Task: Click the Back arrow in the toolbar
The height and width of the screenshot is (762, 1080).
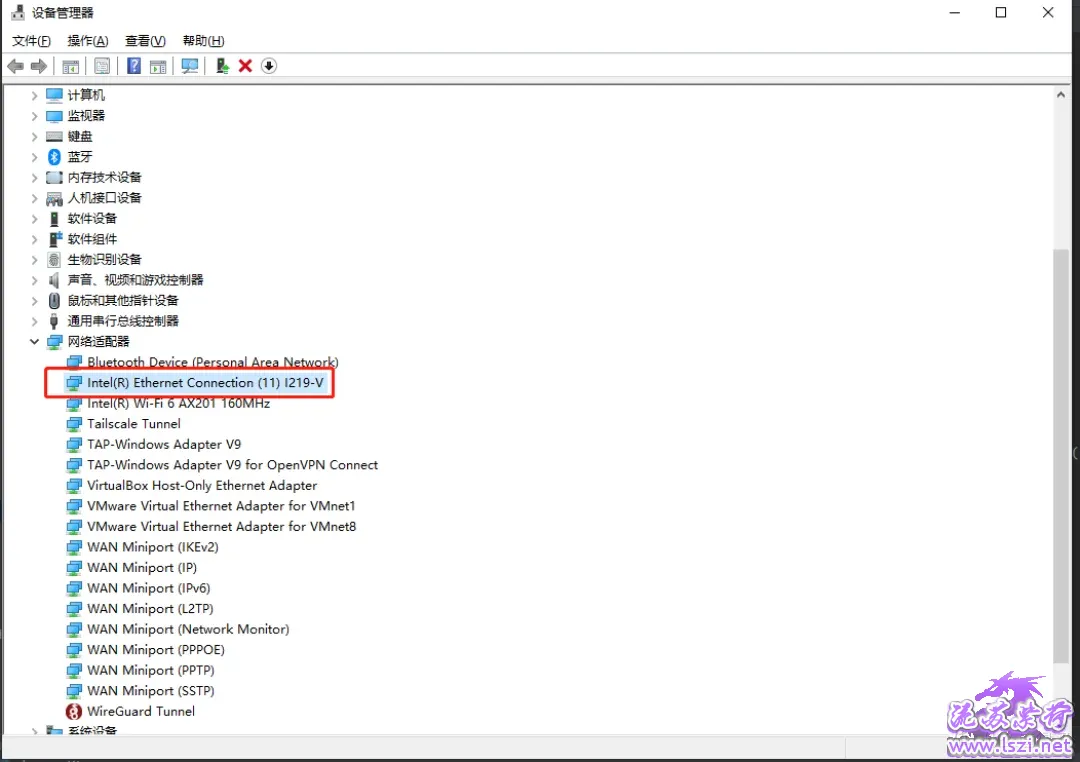Action: coord(15,66)
